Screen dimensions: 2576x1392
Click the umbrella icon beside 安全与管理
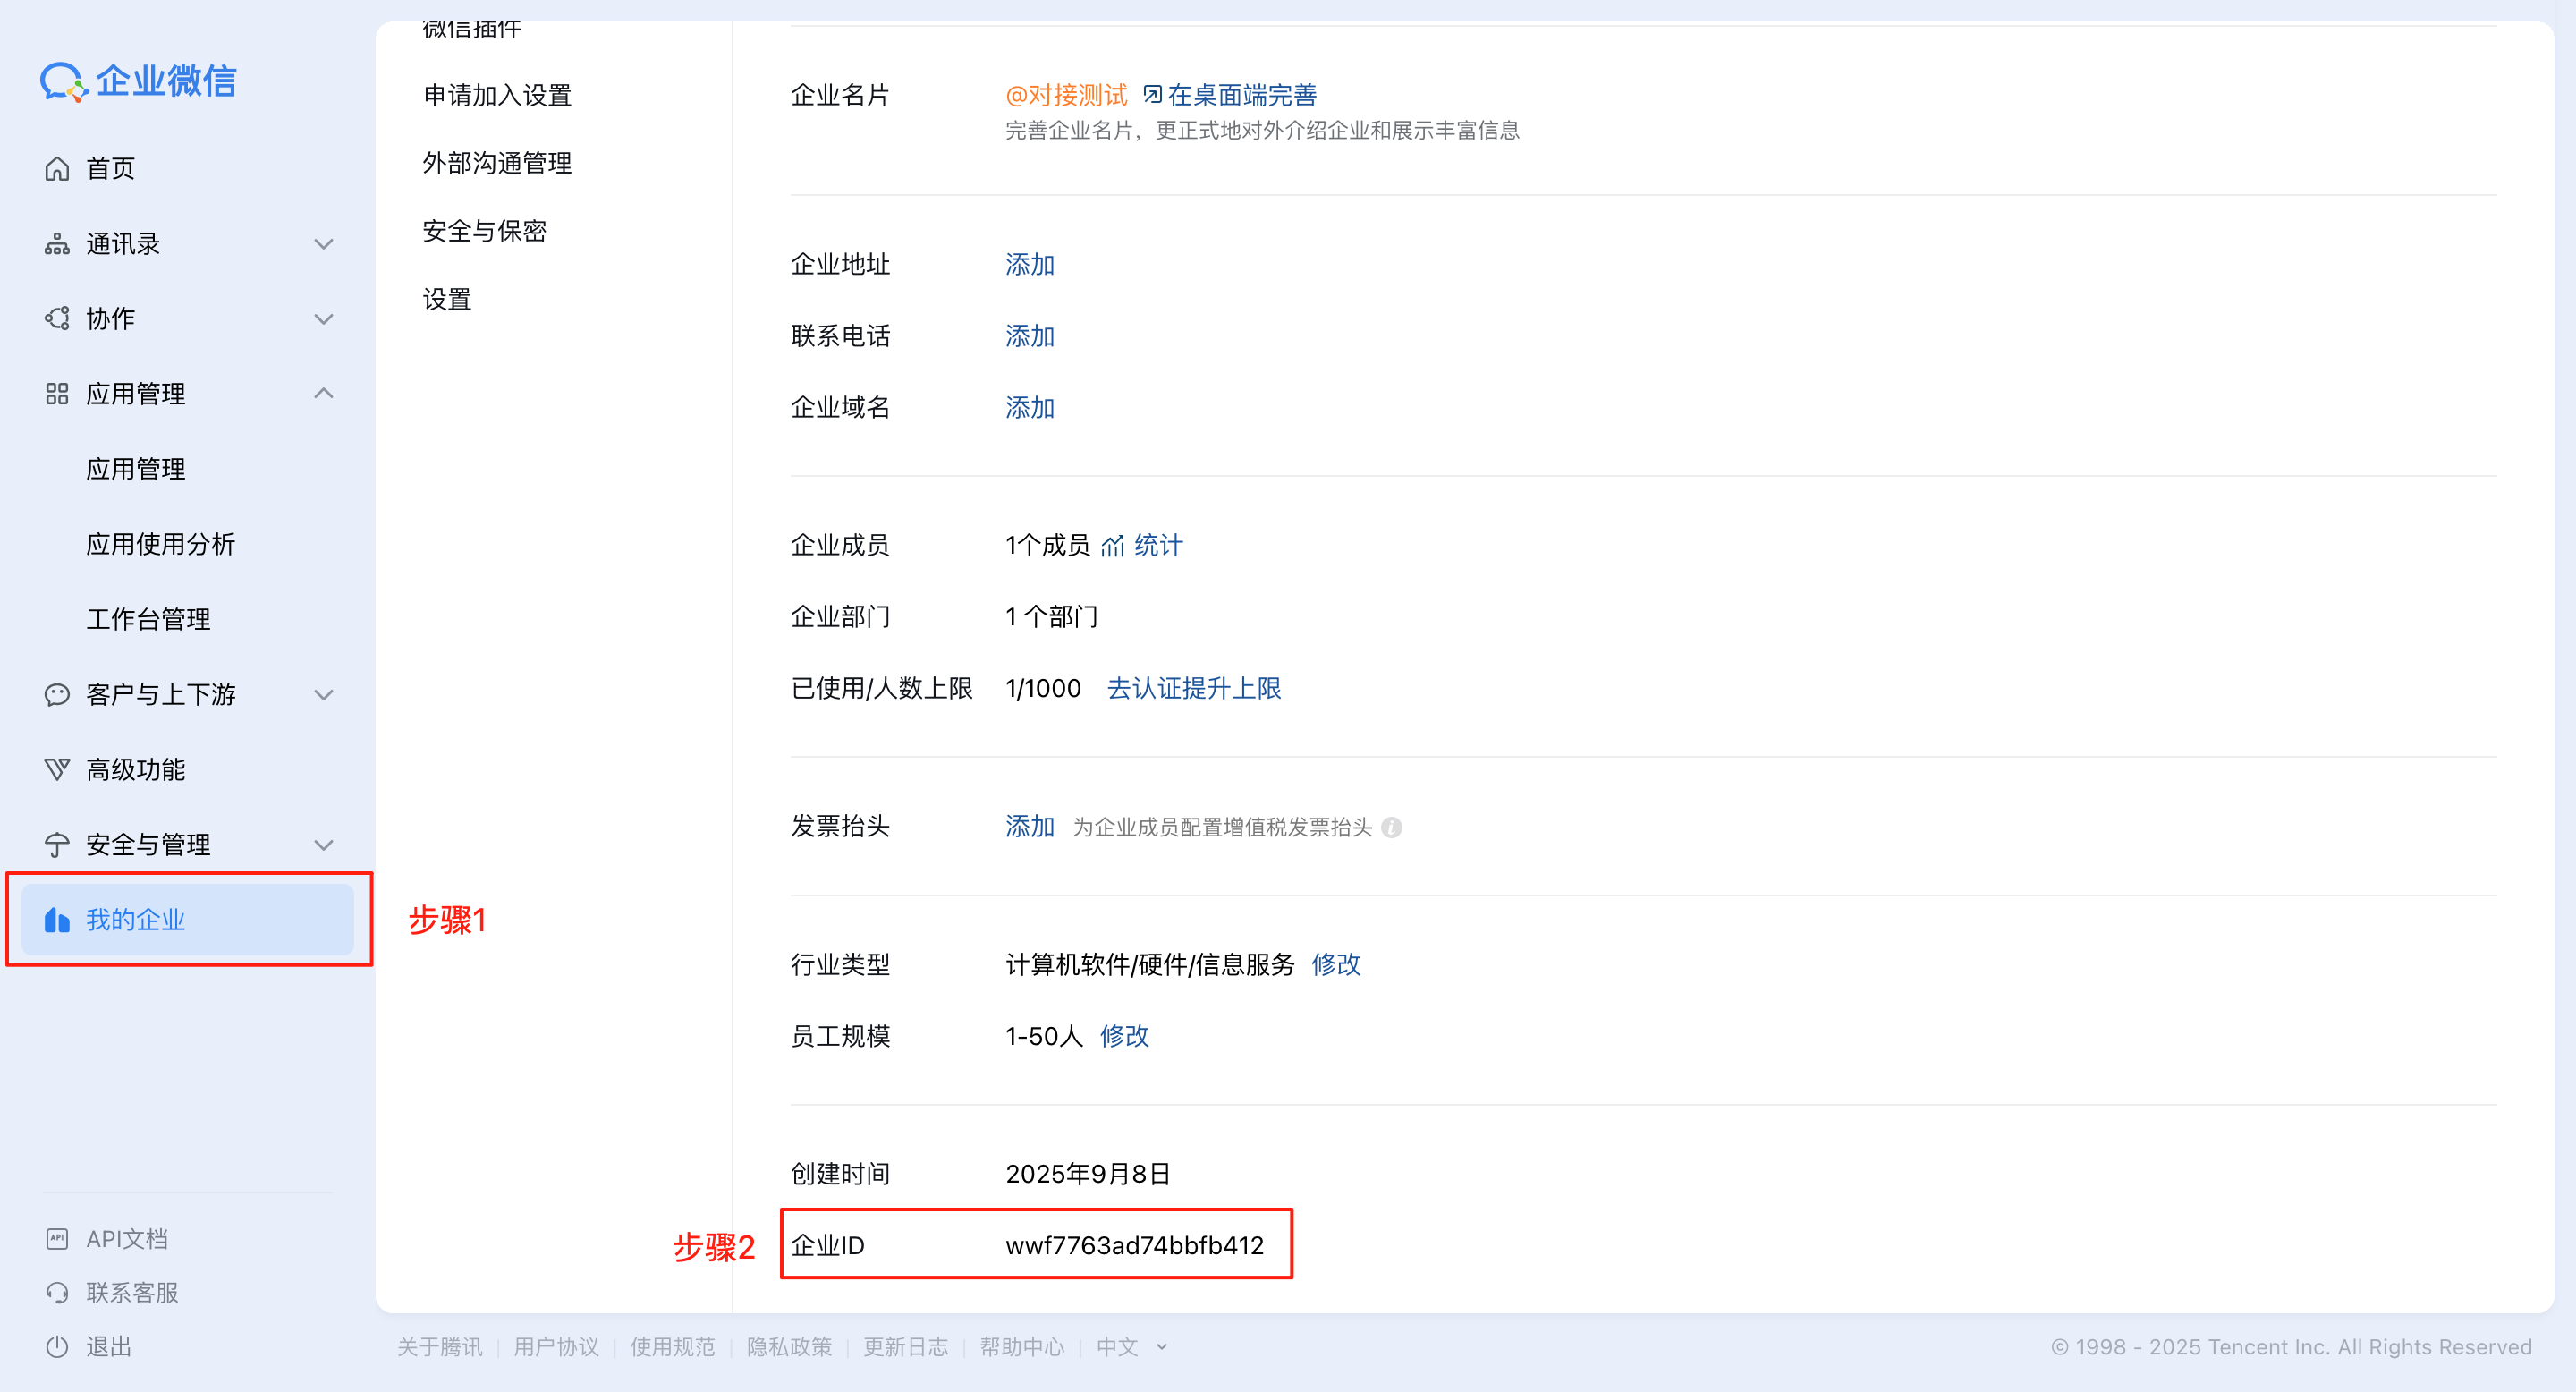pyautogui.click(x=57, y=845)
